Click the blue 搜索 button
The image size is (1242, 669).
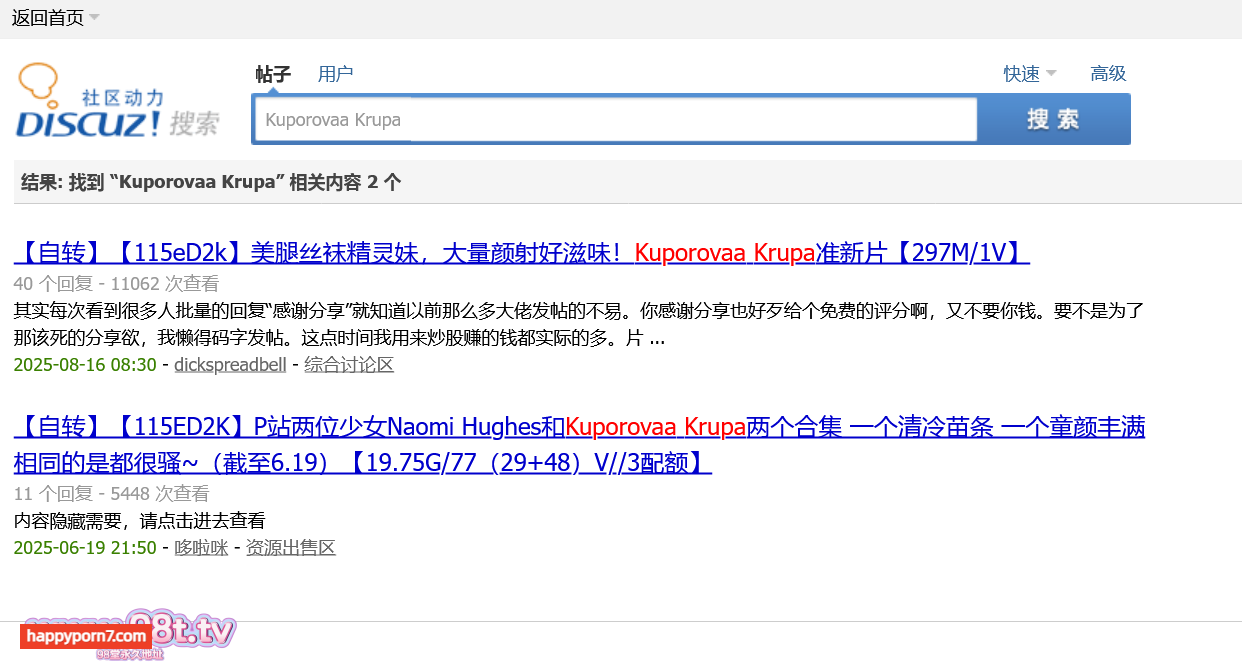click(1053, 120)
